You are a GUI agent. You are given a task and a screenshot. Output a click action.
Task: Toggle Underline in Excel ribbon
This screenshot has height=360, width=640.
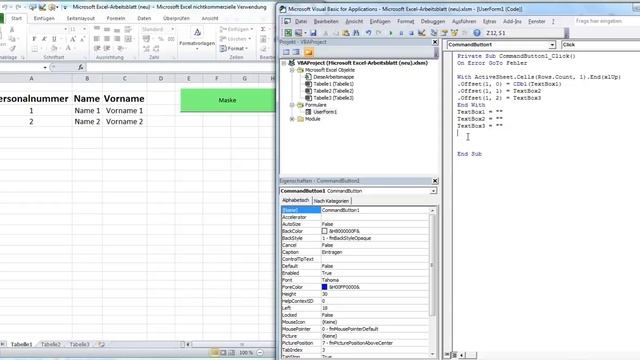[x=54, y=39]
